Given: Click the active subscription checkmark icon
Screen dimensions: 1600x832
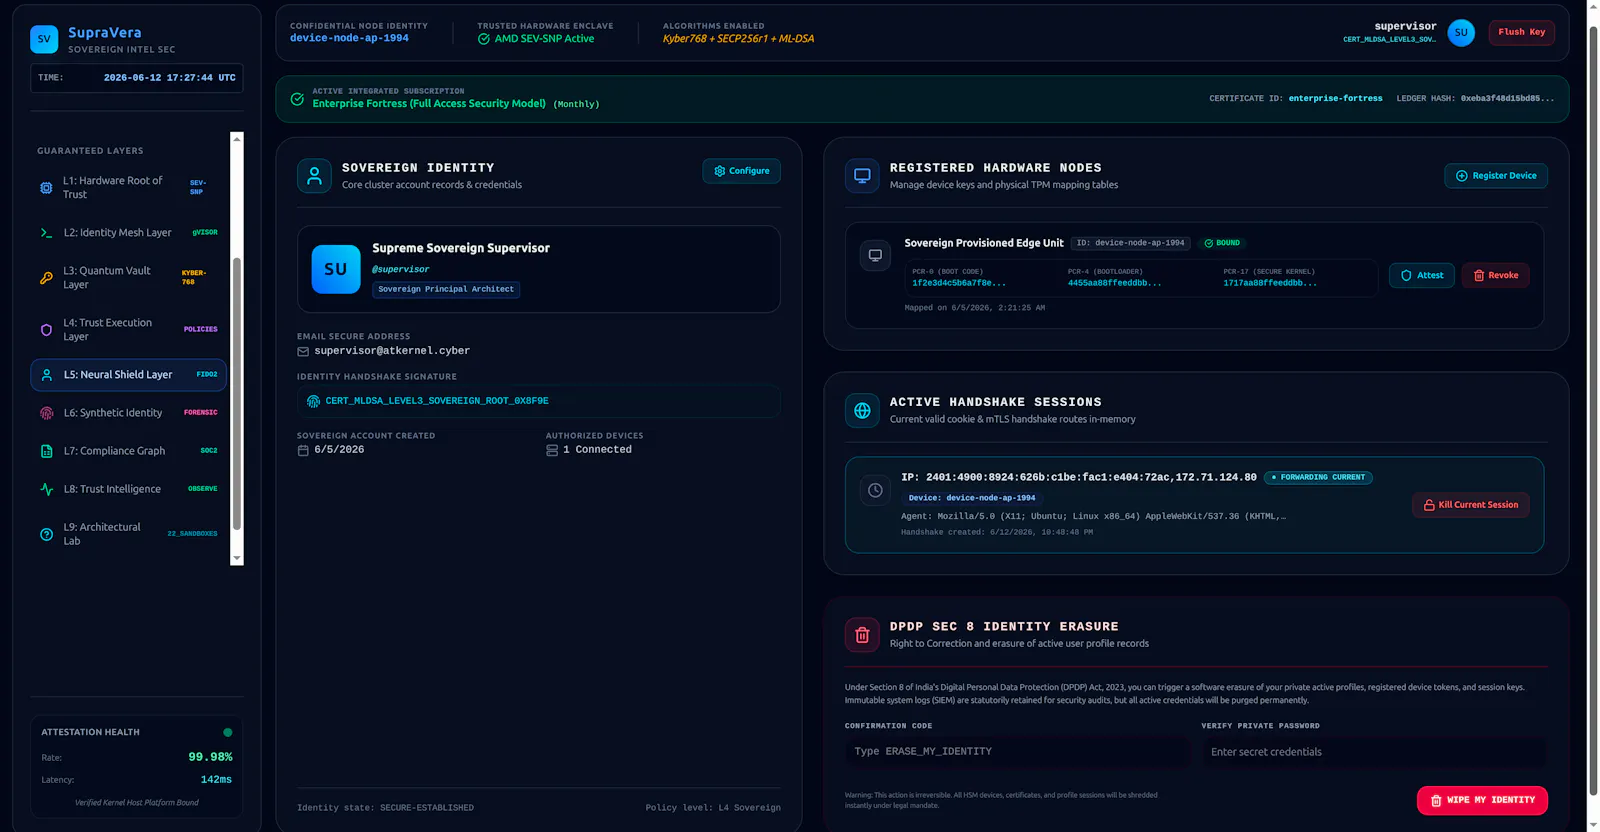Looking at the screenshot, I should pos(297,99).
